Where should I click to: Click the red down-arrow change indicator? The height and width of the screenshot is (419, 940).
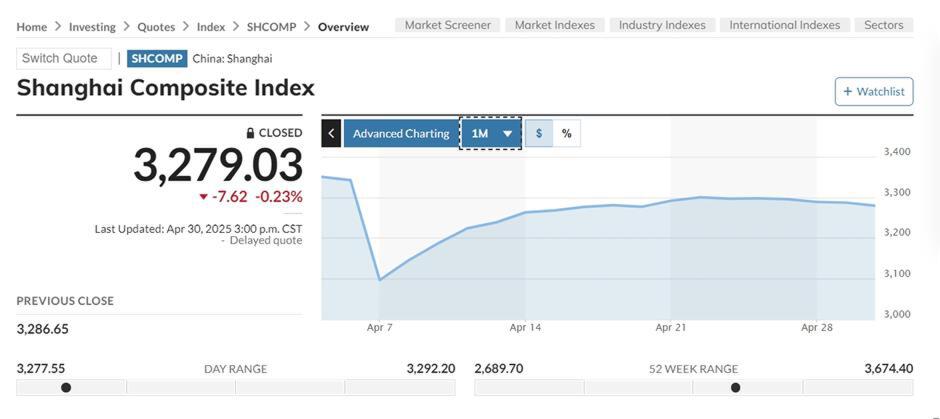click(204, 197)
